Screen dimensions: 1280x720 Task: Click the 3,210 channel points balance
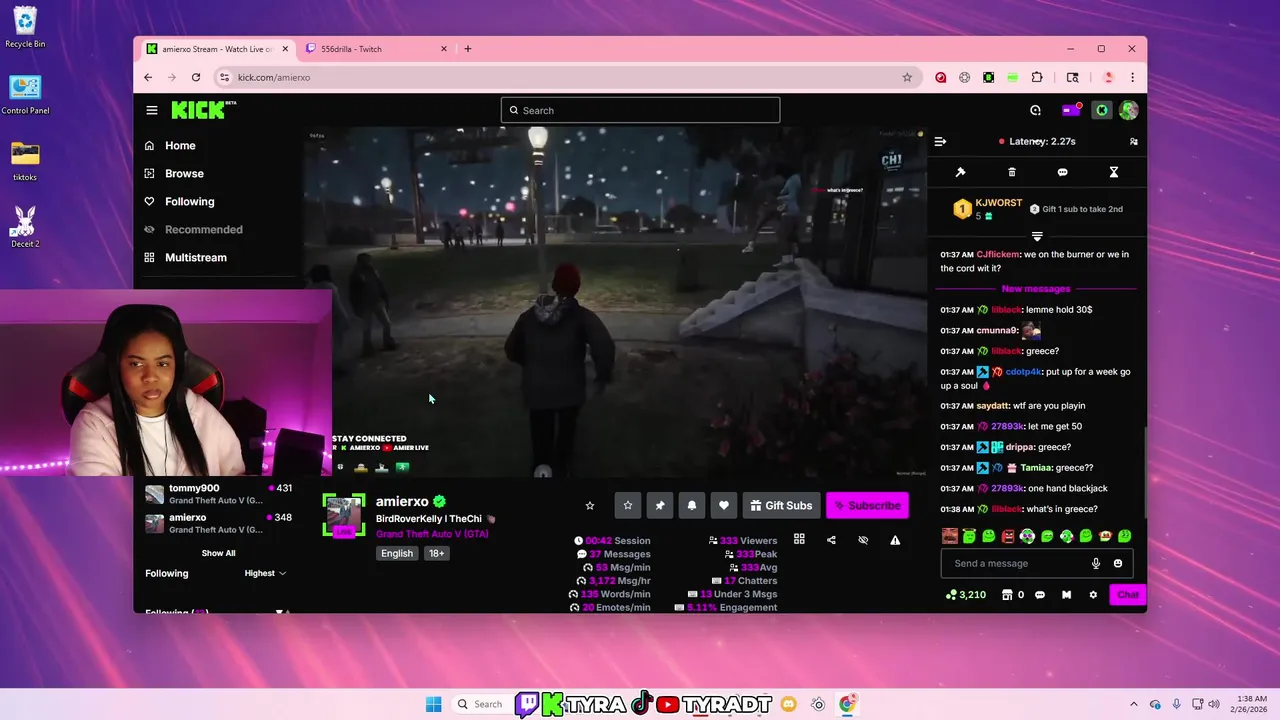[966, 595]
